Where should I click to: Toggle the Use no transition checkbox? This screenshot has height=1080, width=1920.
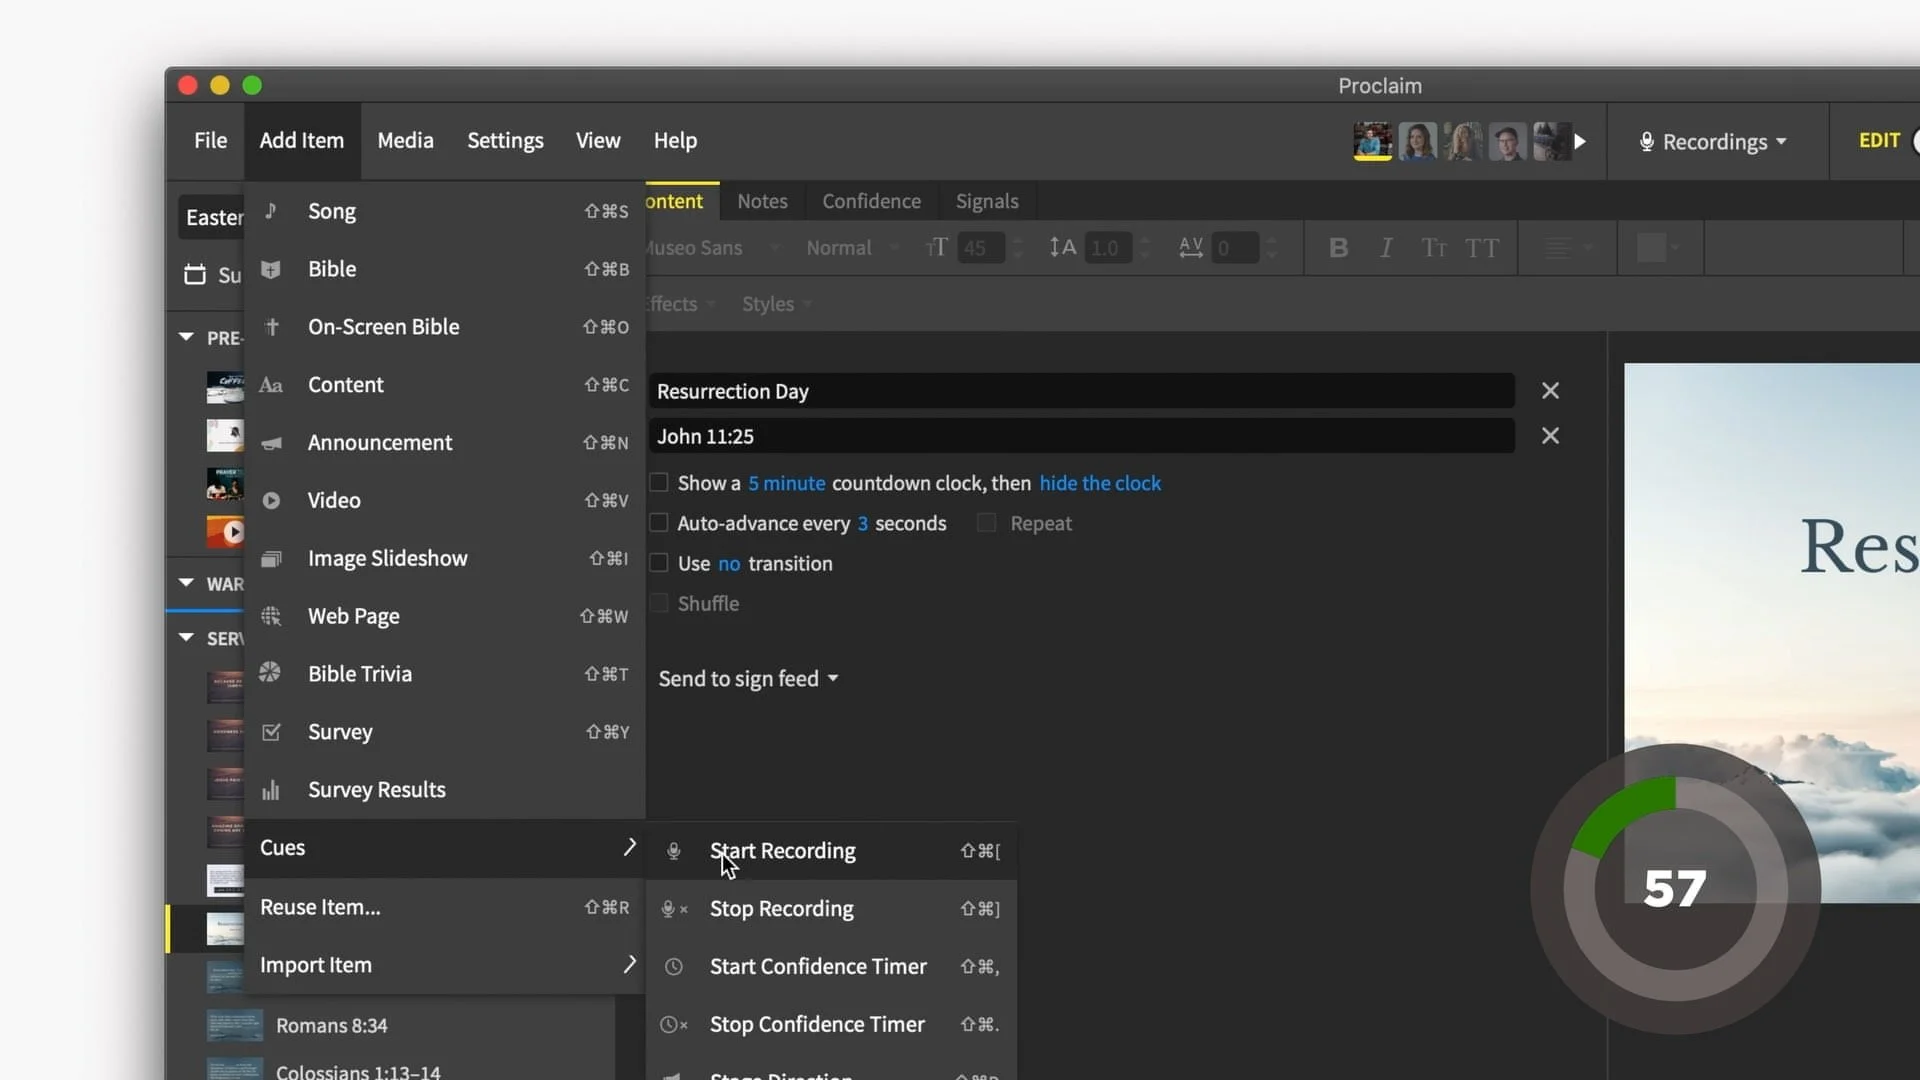click(x=659, y=563)
